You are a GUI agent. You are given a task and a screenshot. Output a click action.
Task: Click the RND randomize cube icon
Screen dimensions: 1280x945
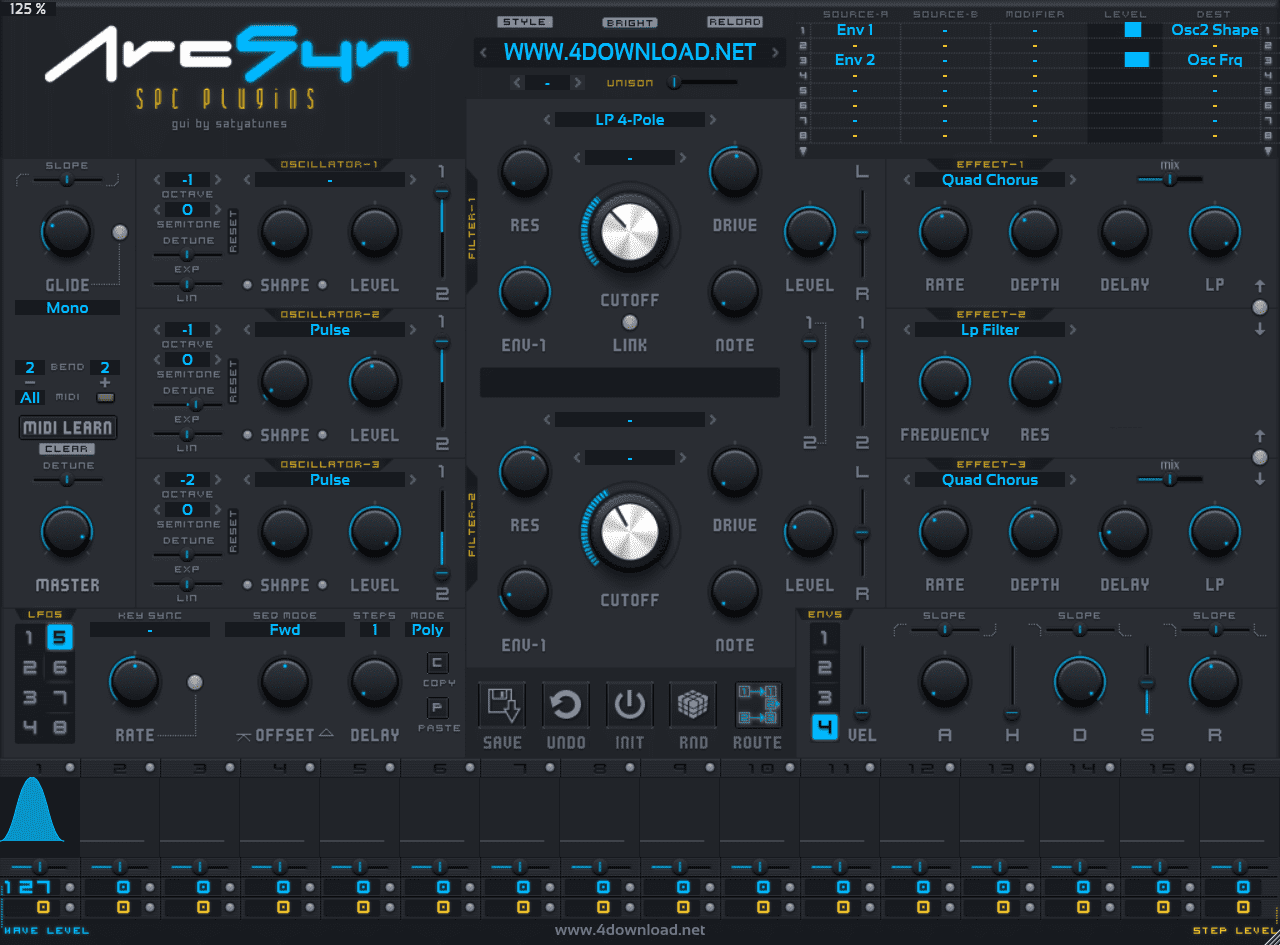(x=693, y=706)
